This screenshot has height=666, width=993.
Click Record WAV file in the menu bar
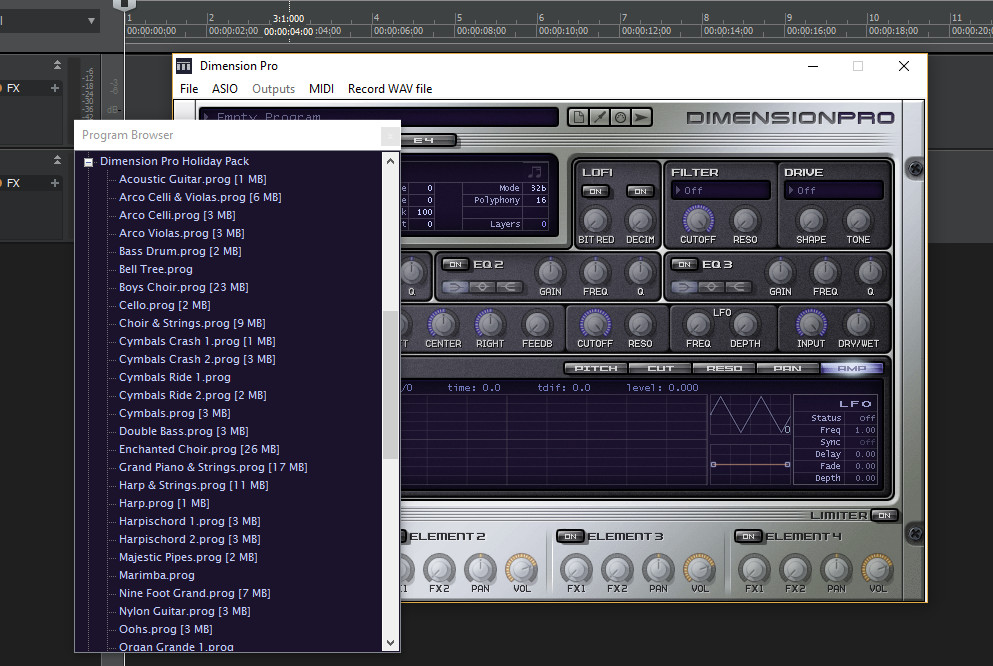pos(389,89)
